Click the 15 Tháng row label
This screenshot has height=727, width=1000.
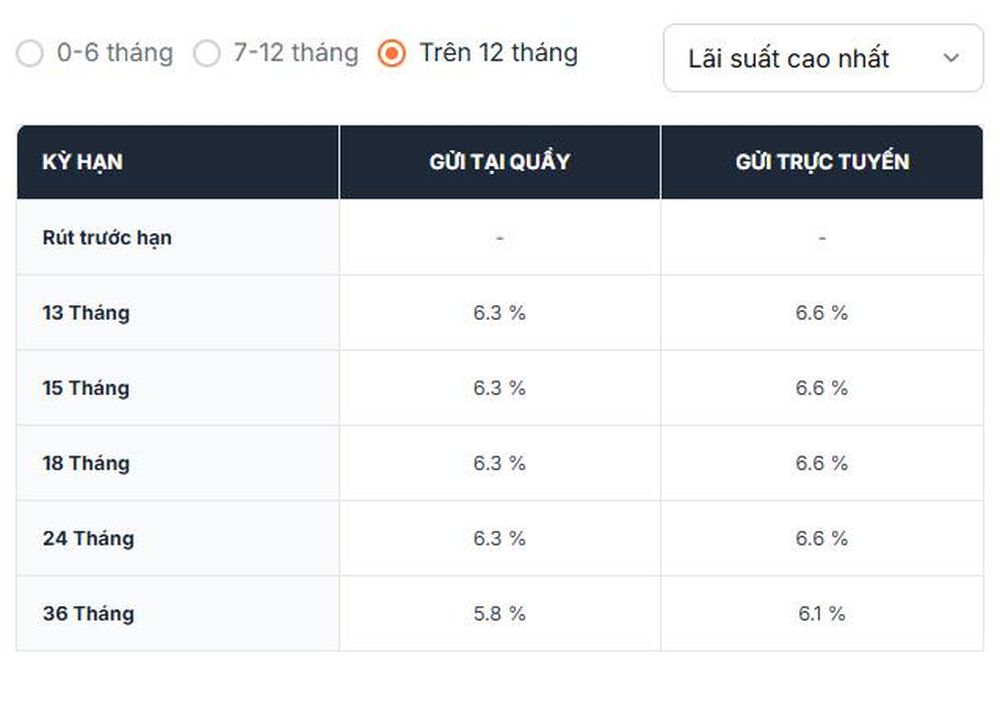click(x=86, y=388)
